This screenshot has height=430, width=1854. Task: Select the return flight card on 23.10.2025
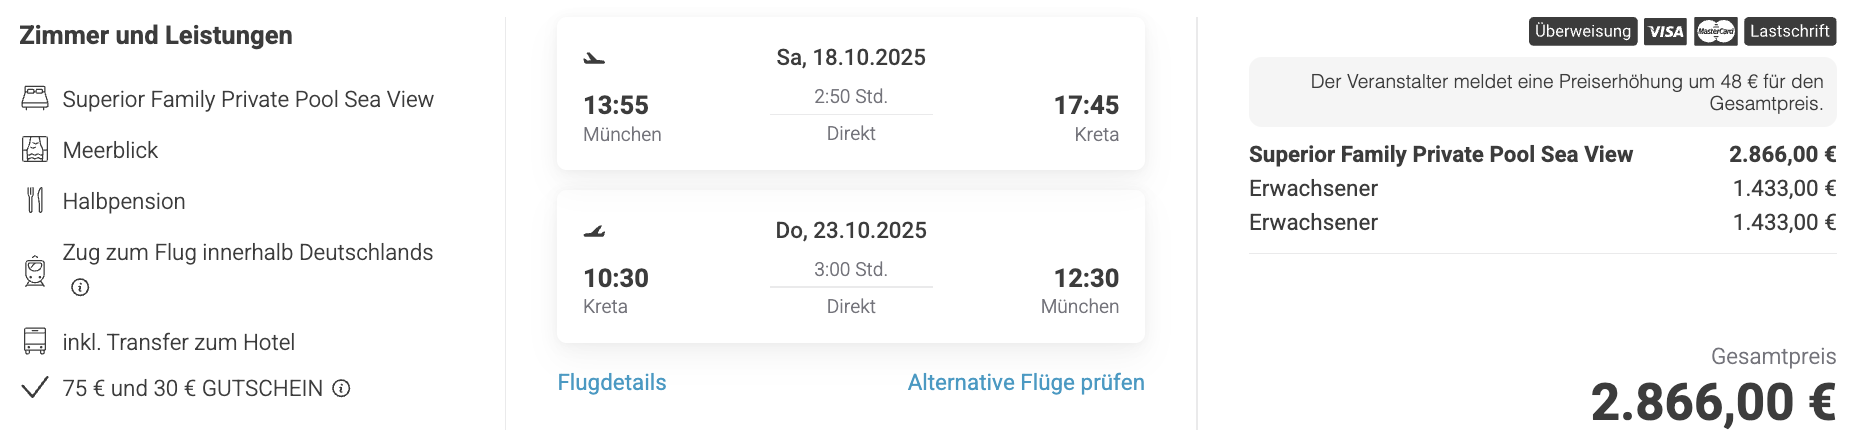(x=851, y=266)
